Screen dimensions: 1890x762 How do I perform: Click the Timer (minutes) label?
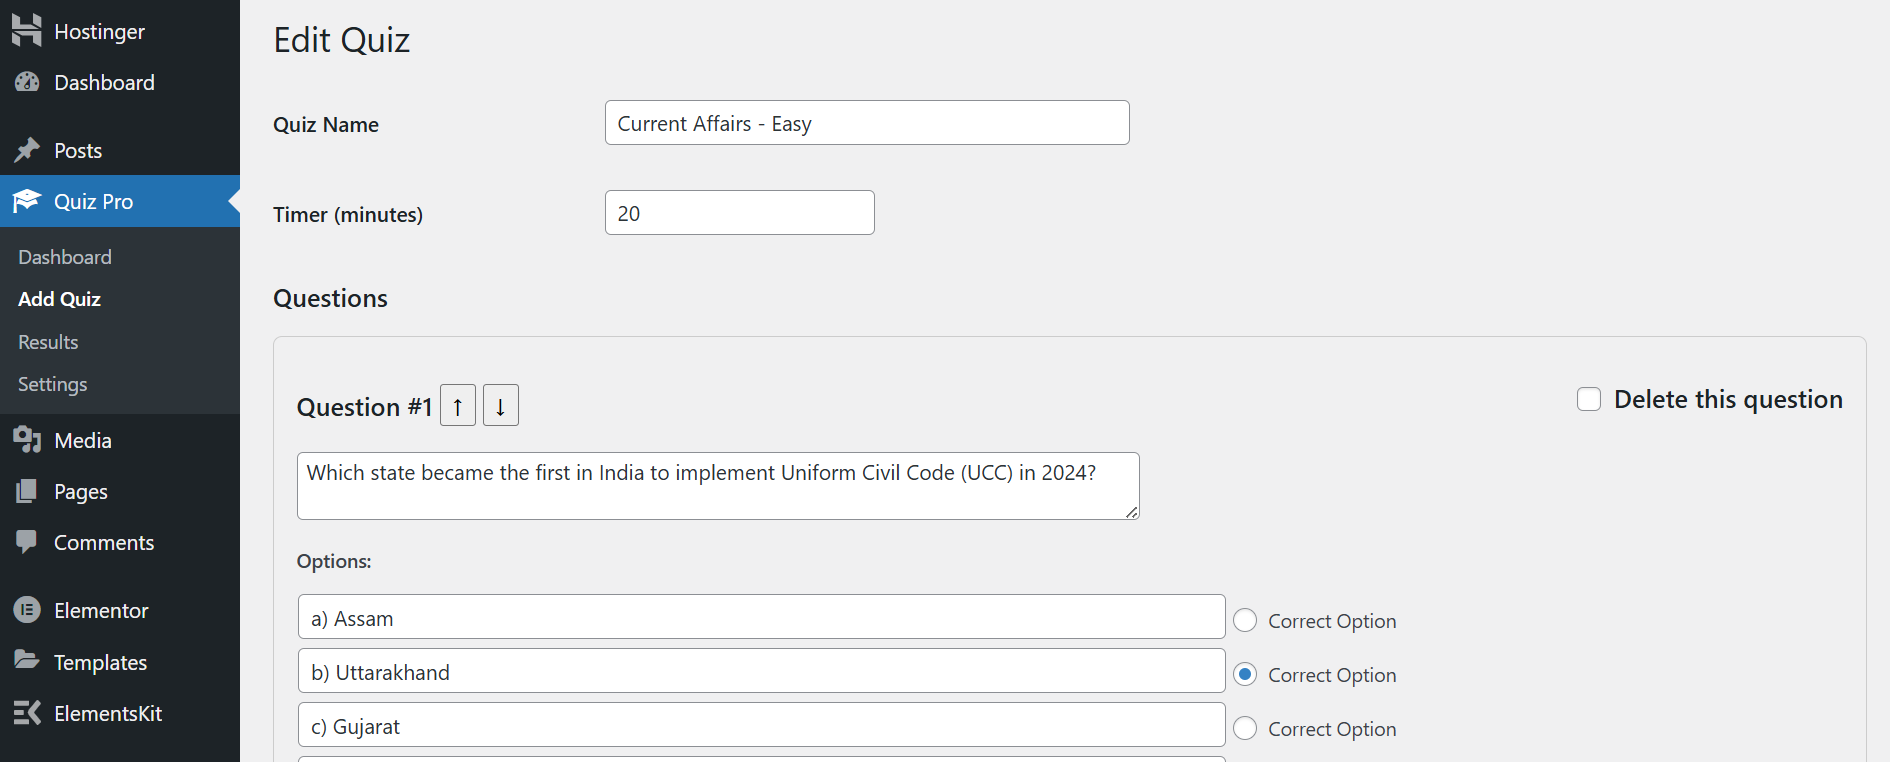[x=348, y=215]
